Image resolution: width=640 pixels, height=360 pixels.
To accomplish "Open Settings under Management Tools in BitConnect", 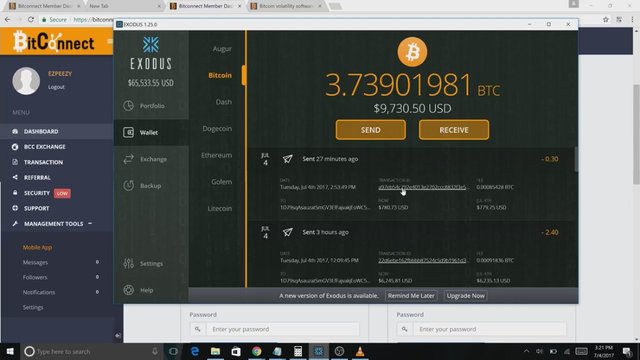I will click(x=33, y=307).
